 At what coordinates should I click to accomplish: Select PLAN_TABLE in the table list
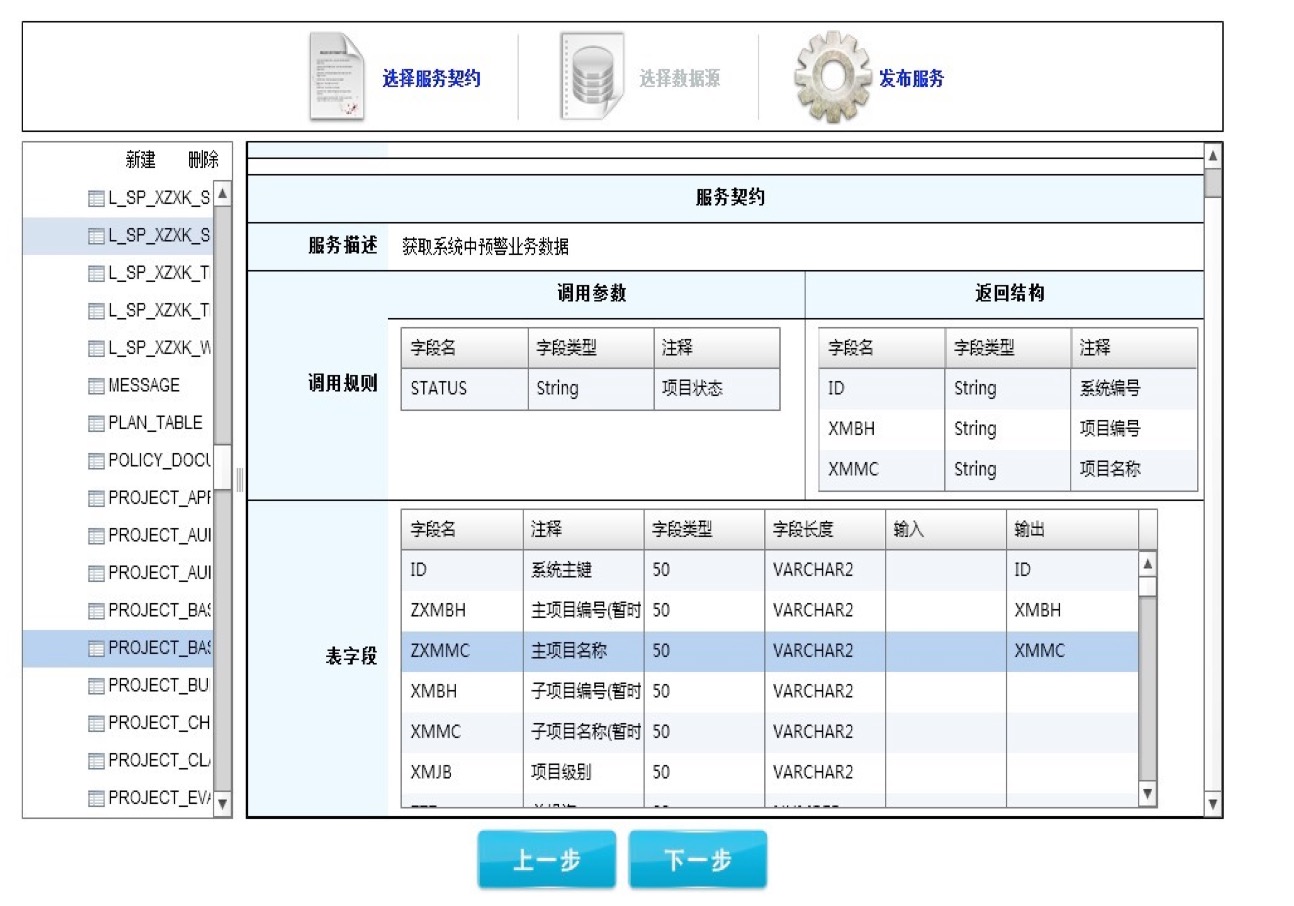pyautogui.click(x=155, y=423)
